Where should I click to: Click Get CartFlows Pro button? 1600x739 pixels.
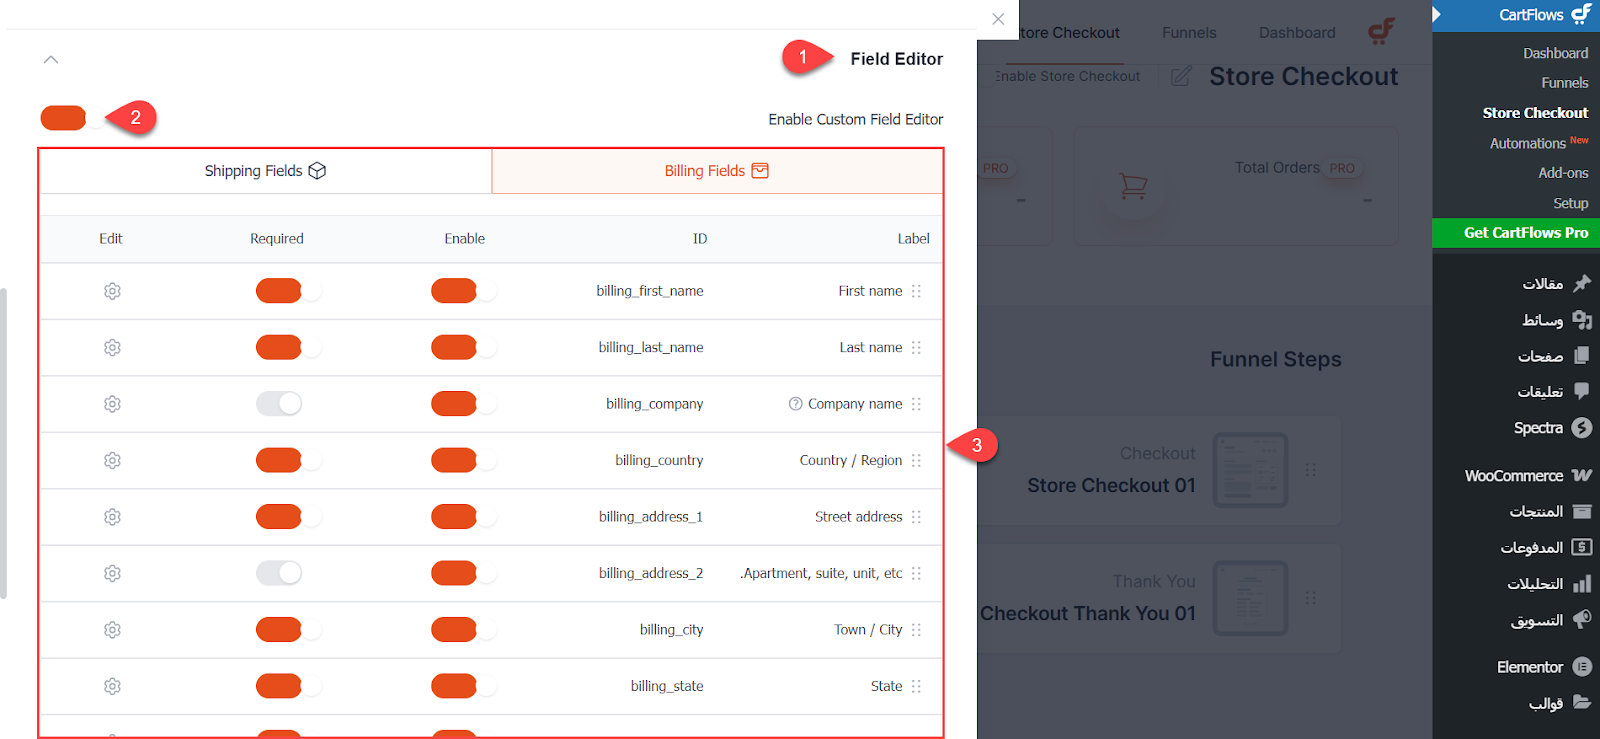point(1516,233)
